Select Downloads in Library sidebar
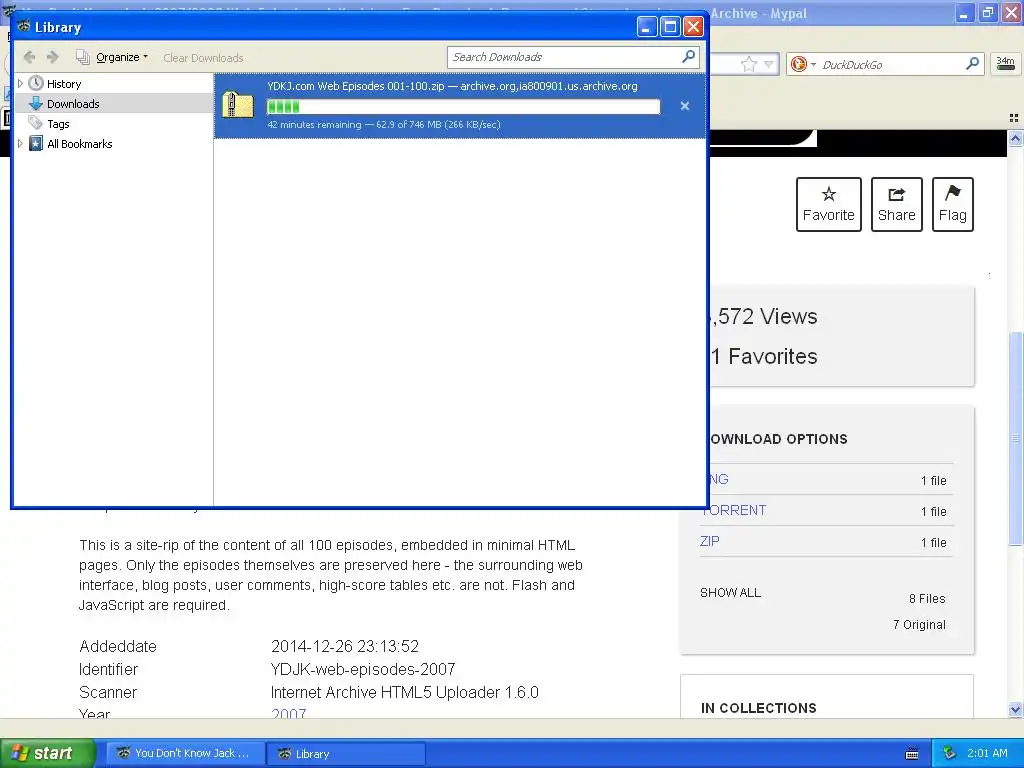Screen dimensions: 1024x768 point(73,104)
